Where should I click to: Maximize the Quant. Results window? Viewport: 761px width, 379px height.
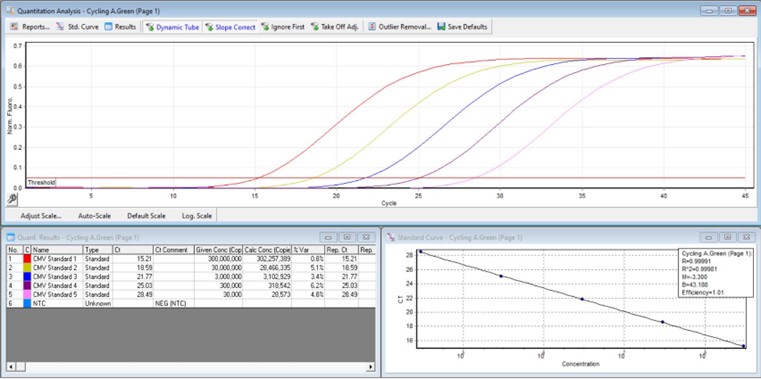(347, 237)
